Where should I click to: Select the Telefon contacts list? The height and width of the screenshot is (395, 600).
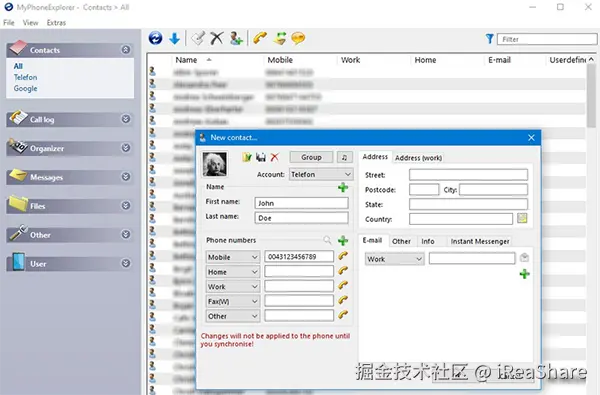point(26,77)
